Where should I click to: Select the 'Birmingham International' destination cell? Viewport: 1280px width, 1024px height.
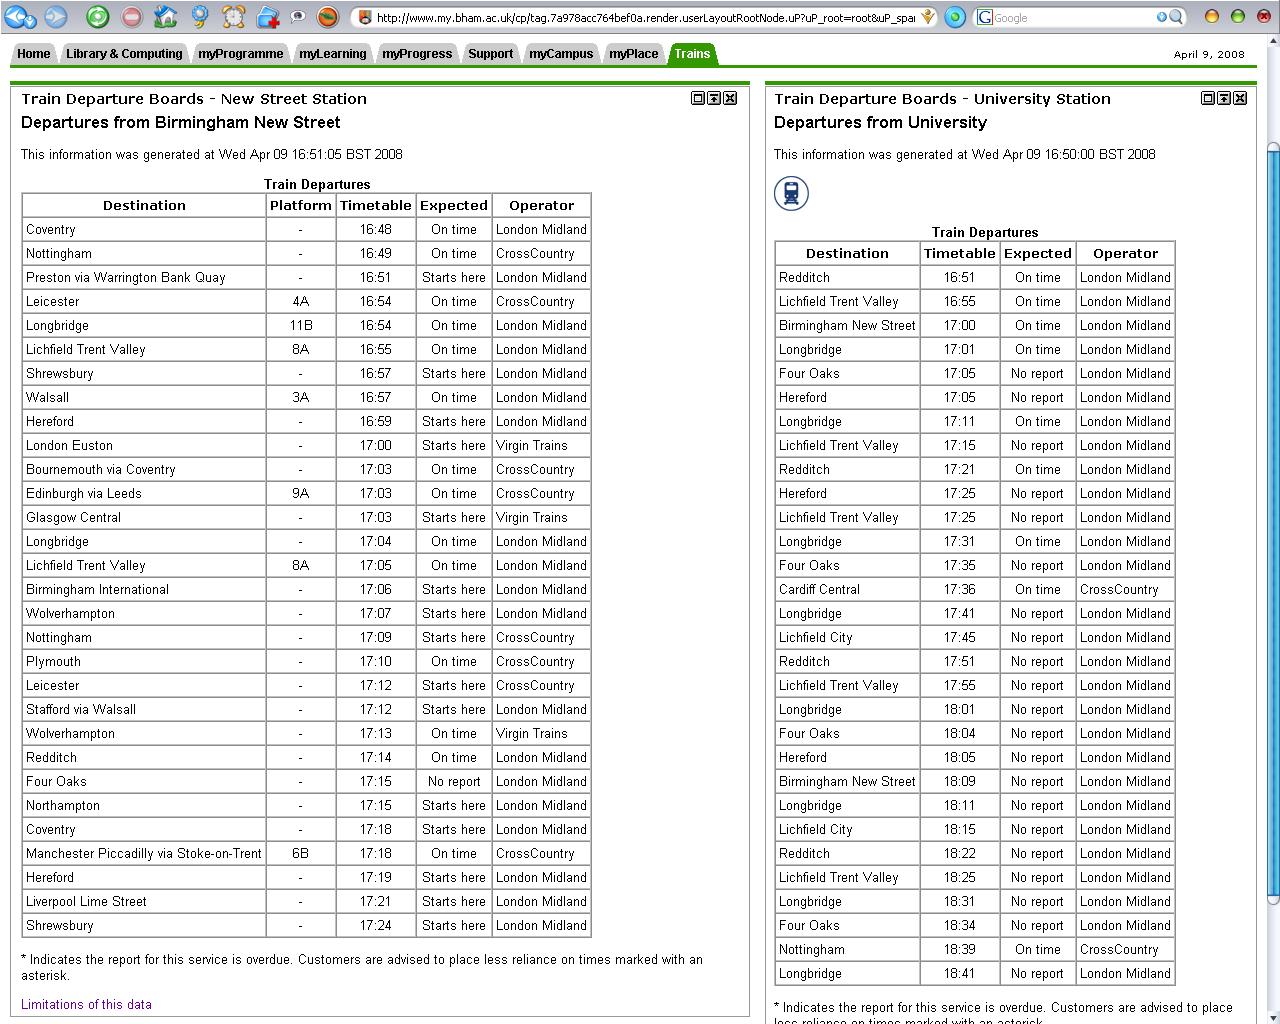click(144, 589)
